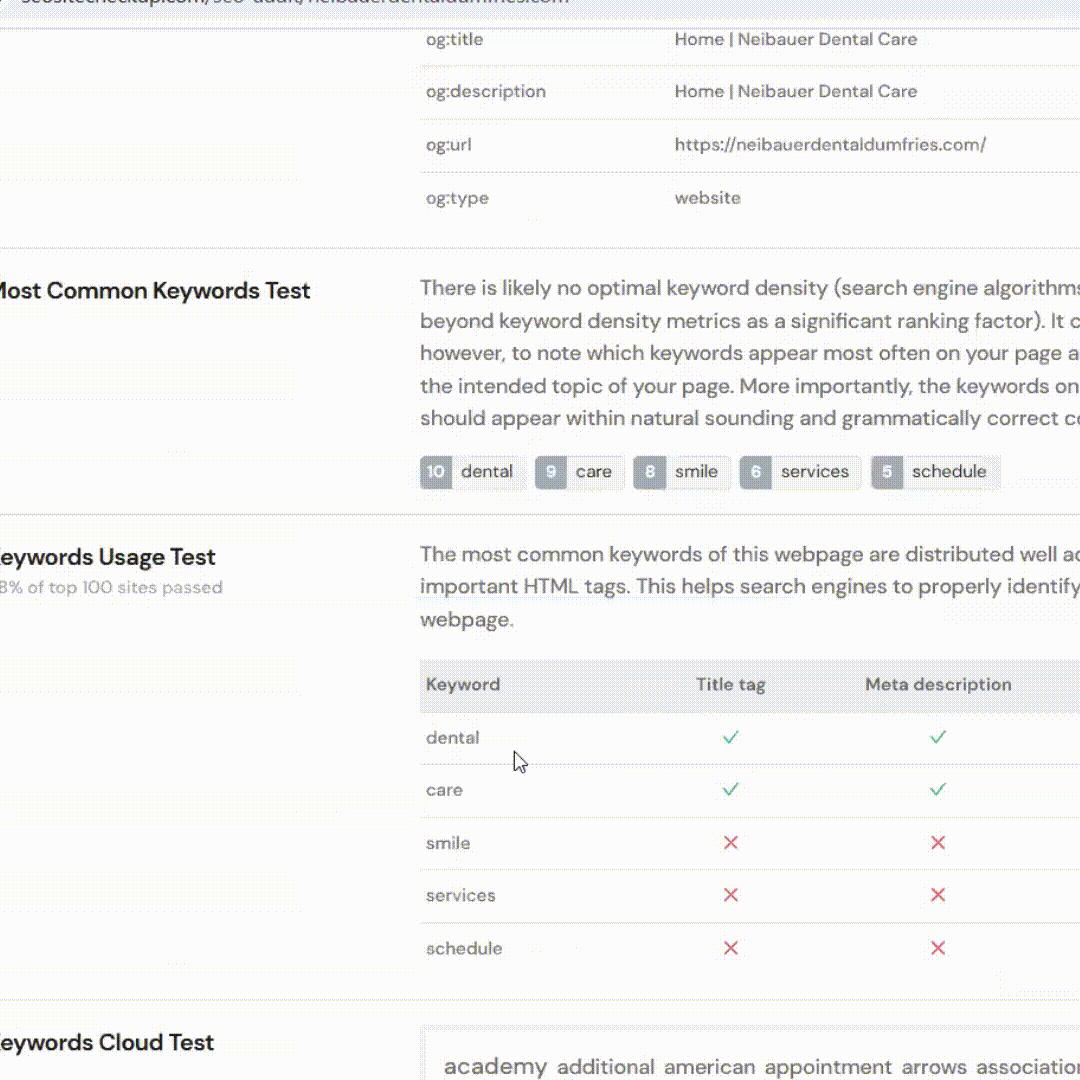Screen dimensions: 1080x1080
Task: Select the 'Meta description' column header
Action: [938, 685]
